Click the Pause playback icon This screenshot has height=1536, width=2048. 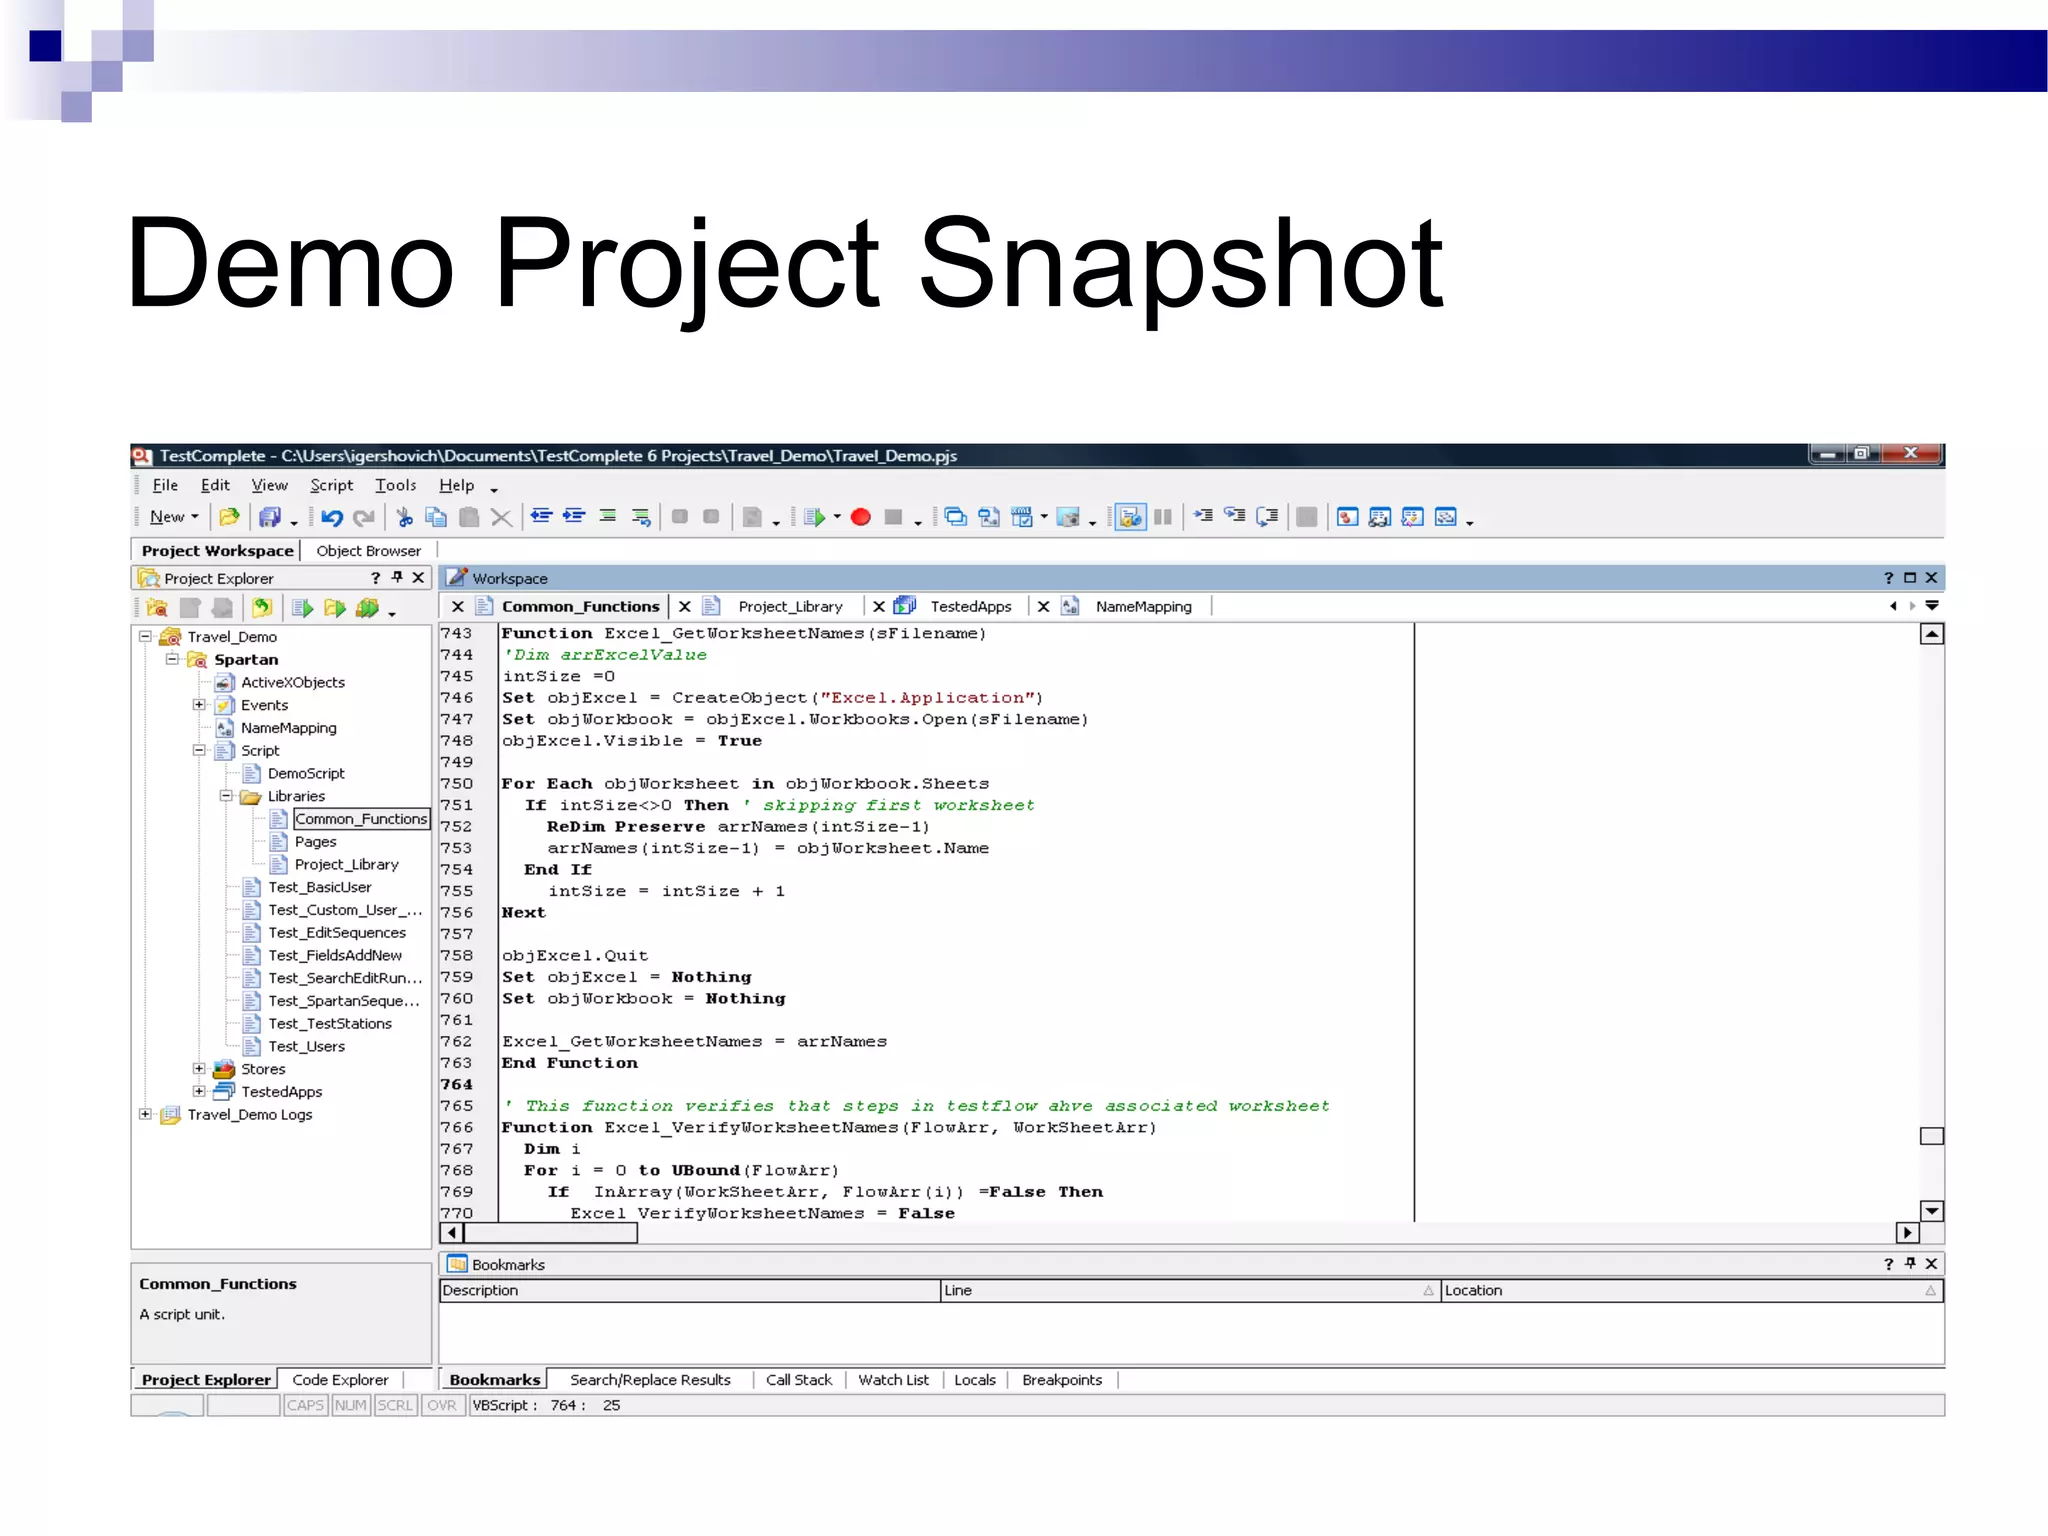point(1163,517)
